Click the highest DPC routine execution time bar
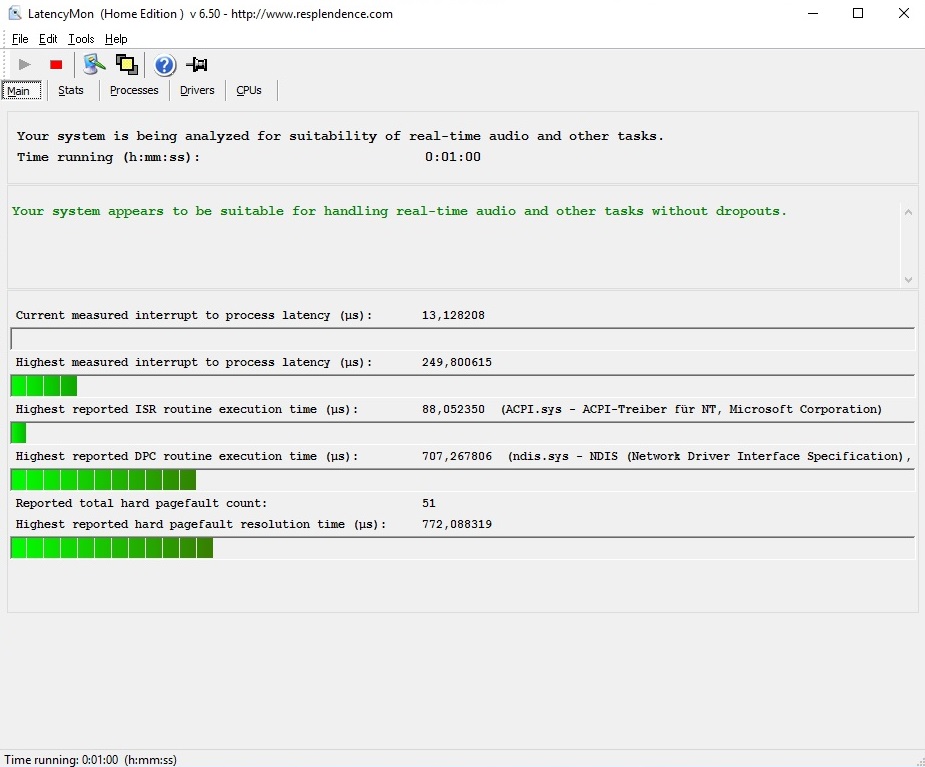This screenshot has height=767, width=925. point(462,480)
